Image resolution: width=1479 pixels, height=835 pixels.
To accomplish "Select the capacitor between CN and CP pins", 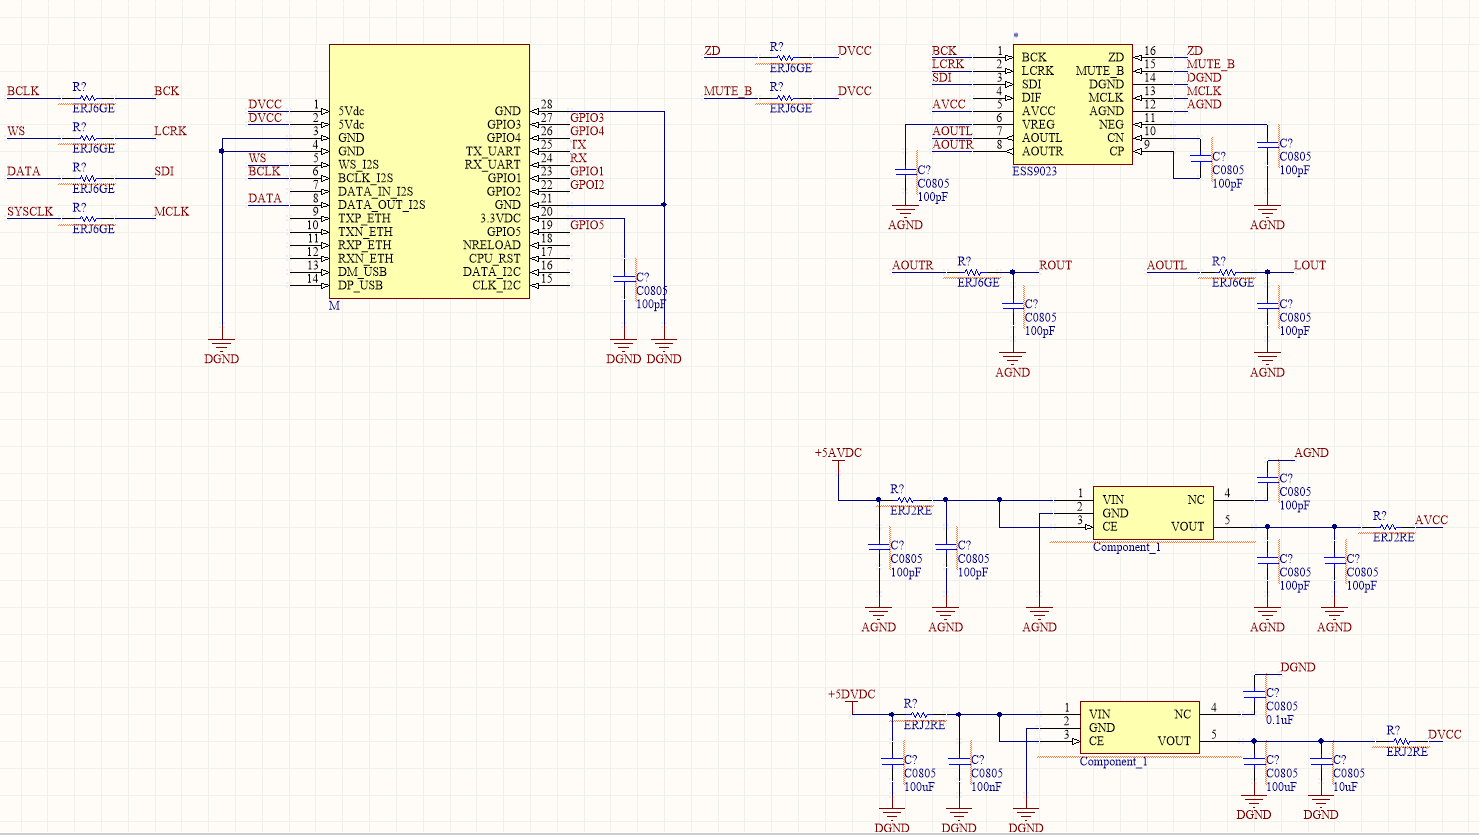I will 1200,160.
